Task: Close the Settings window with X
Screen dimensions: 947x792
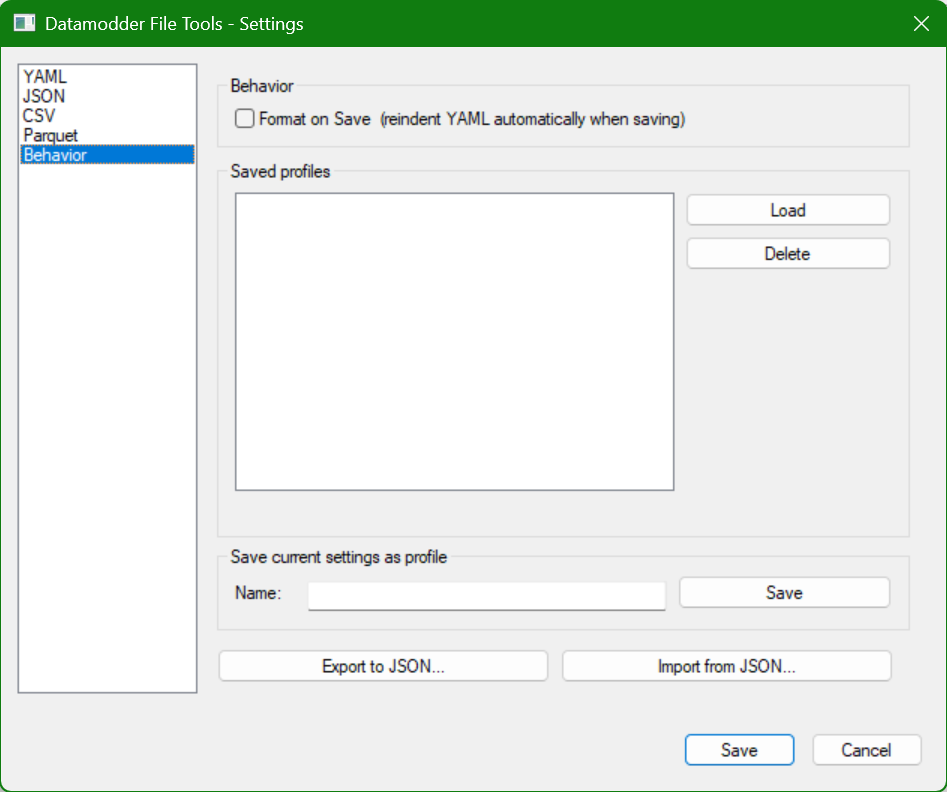Action: [921, 24]
